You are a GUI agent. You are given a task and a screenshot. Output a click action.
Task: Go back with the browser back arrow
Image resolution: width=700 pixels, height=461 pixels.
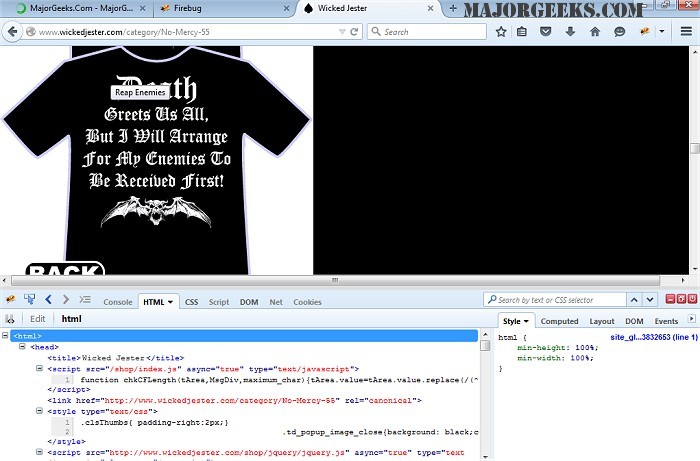(12, 32)
